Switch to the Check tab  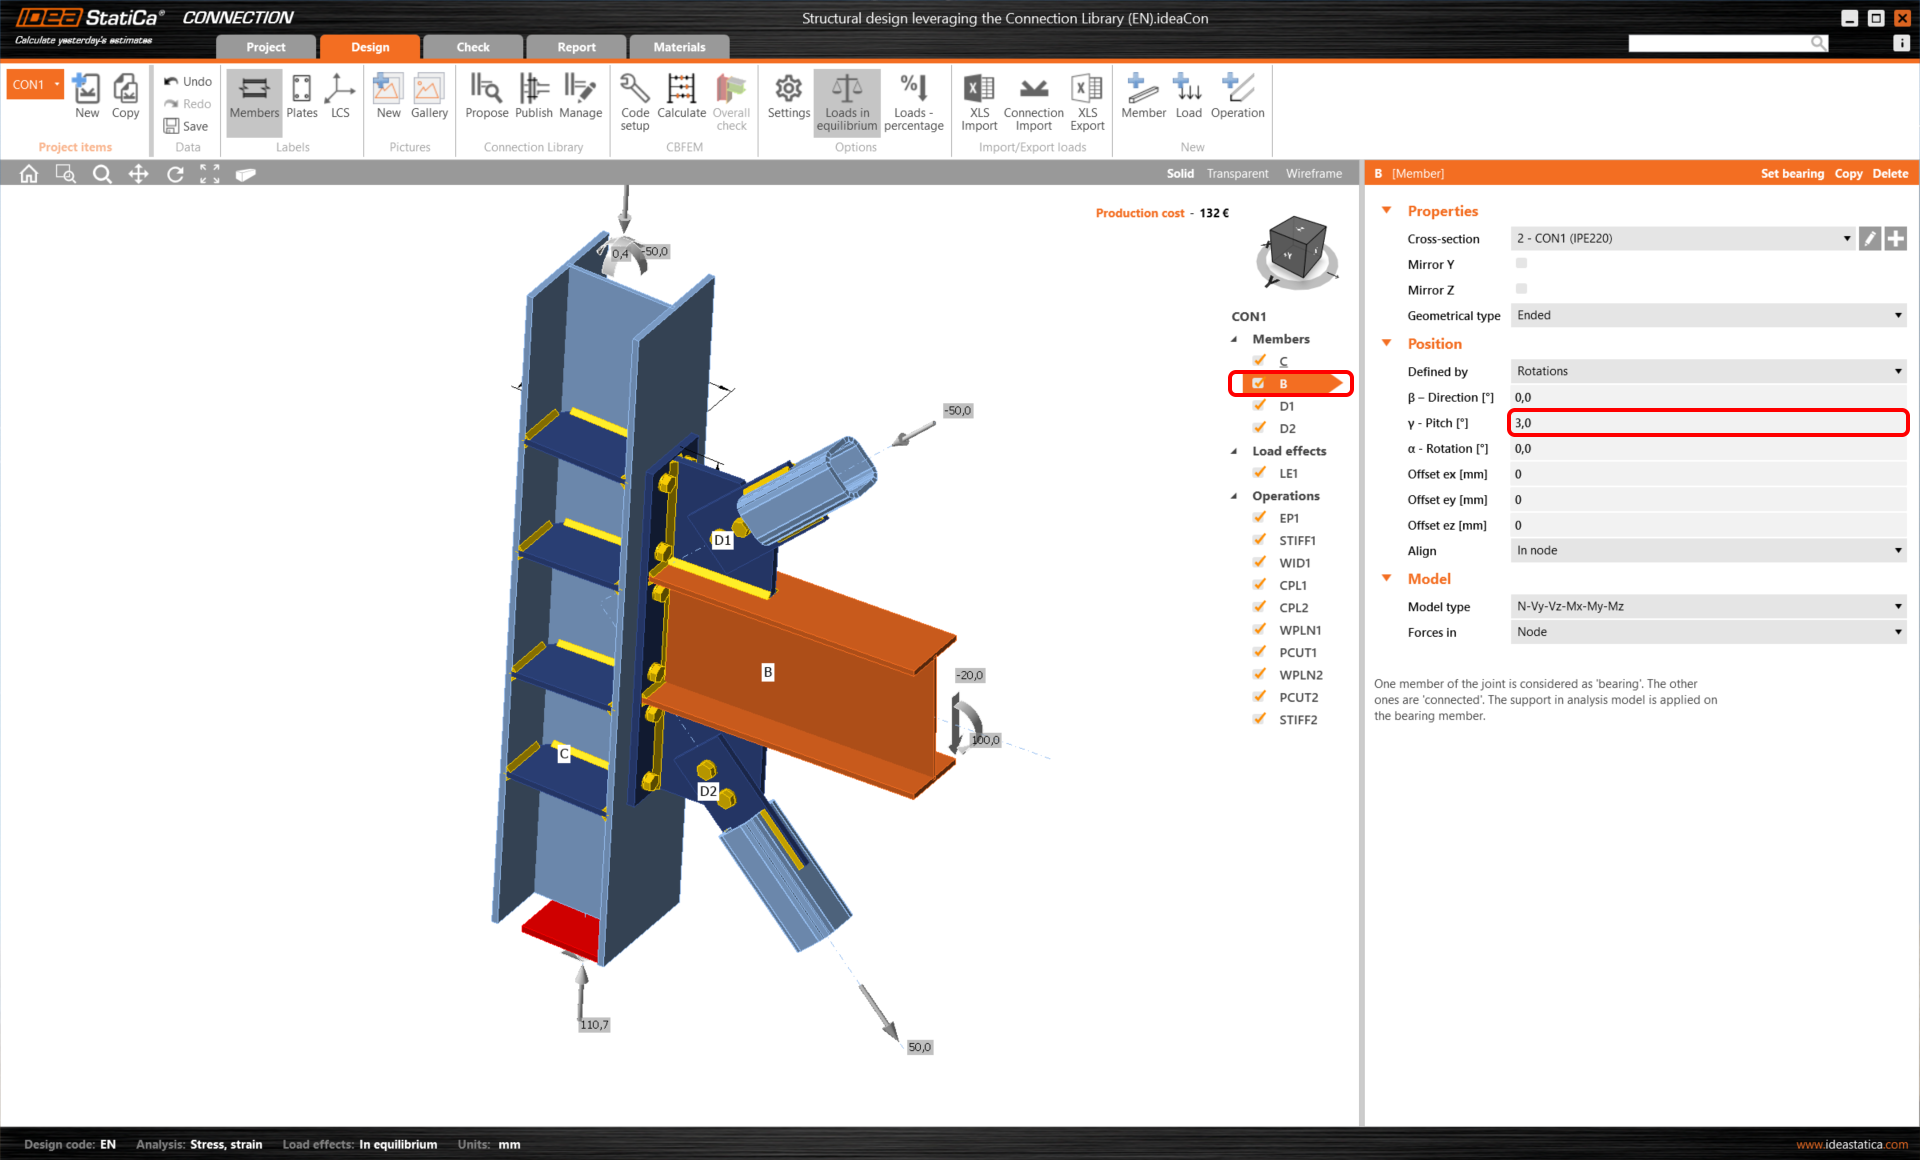coord(472,46)
